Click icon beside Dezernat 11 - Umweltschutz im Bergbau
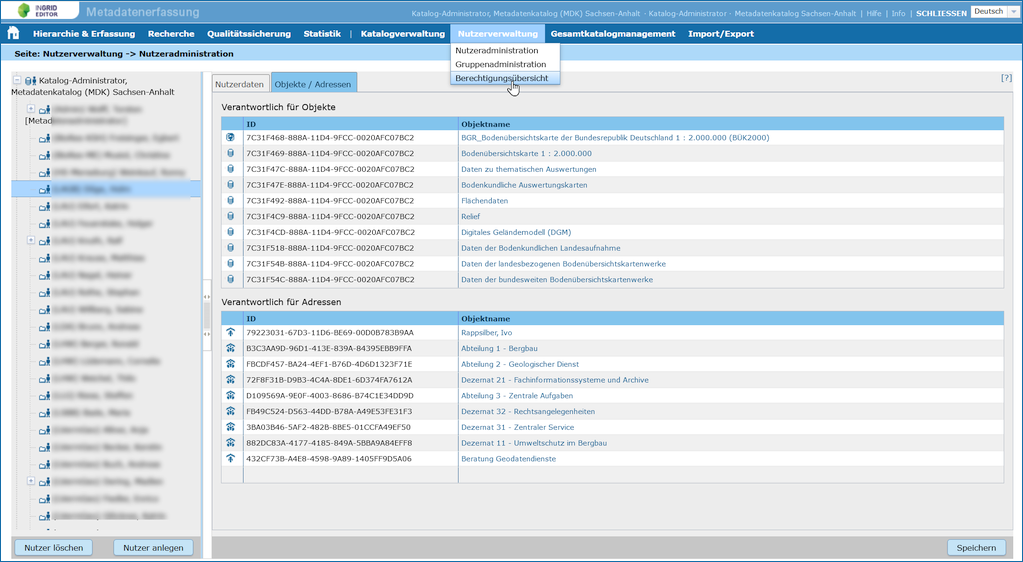Image resolution: width=1023 pixels, height=562 pixels. point(230,443)
